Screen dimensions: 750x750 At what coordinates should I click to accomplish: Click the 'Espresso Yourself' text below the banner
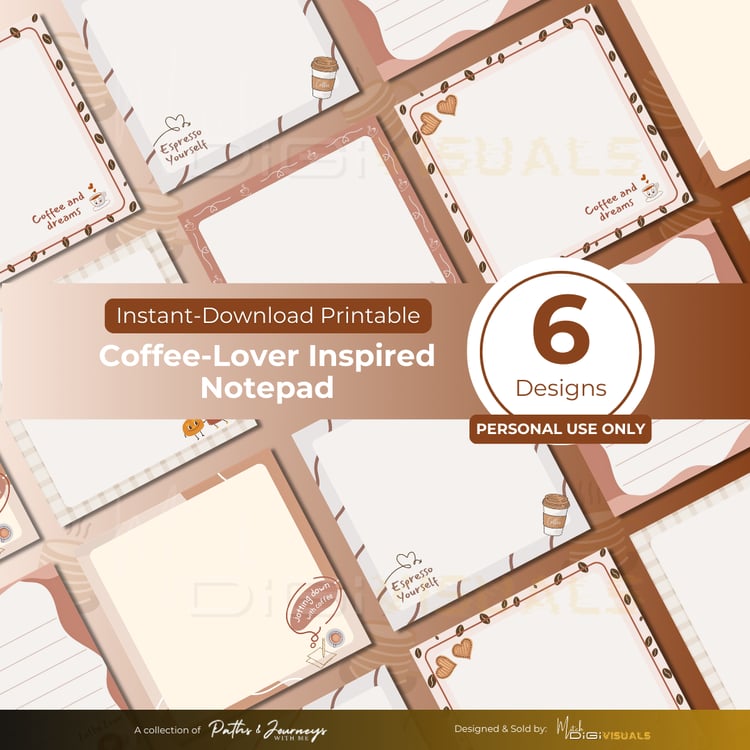click(414, 584)
